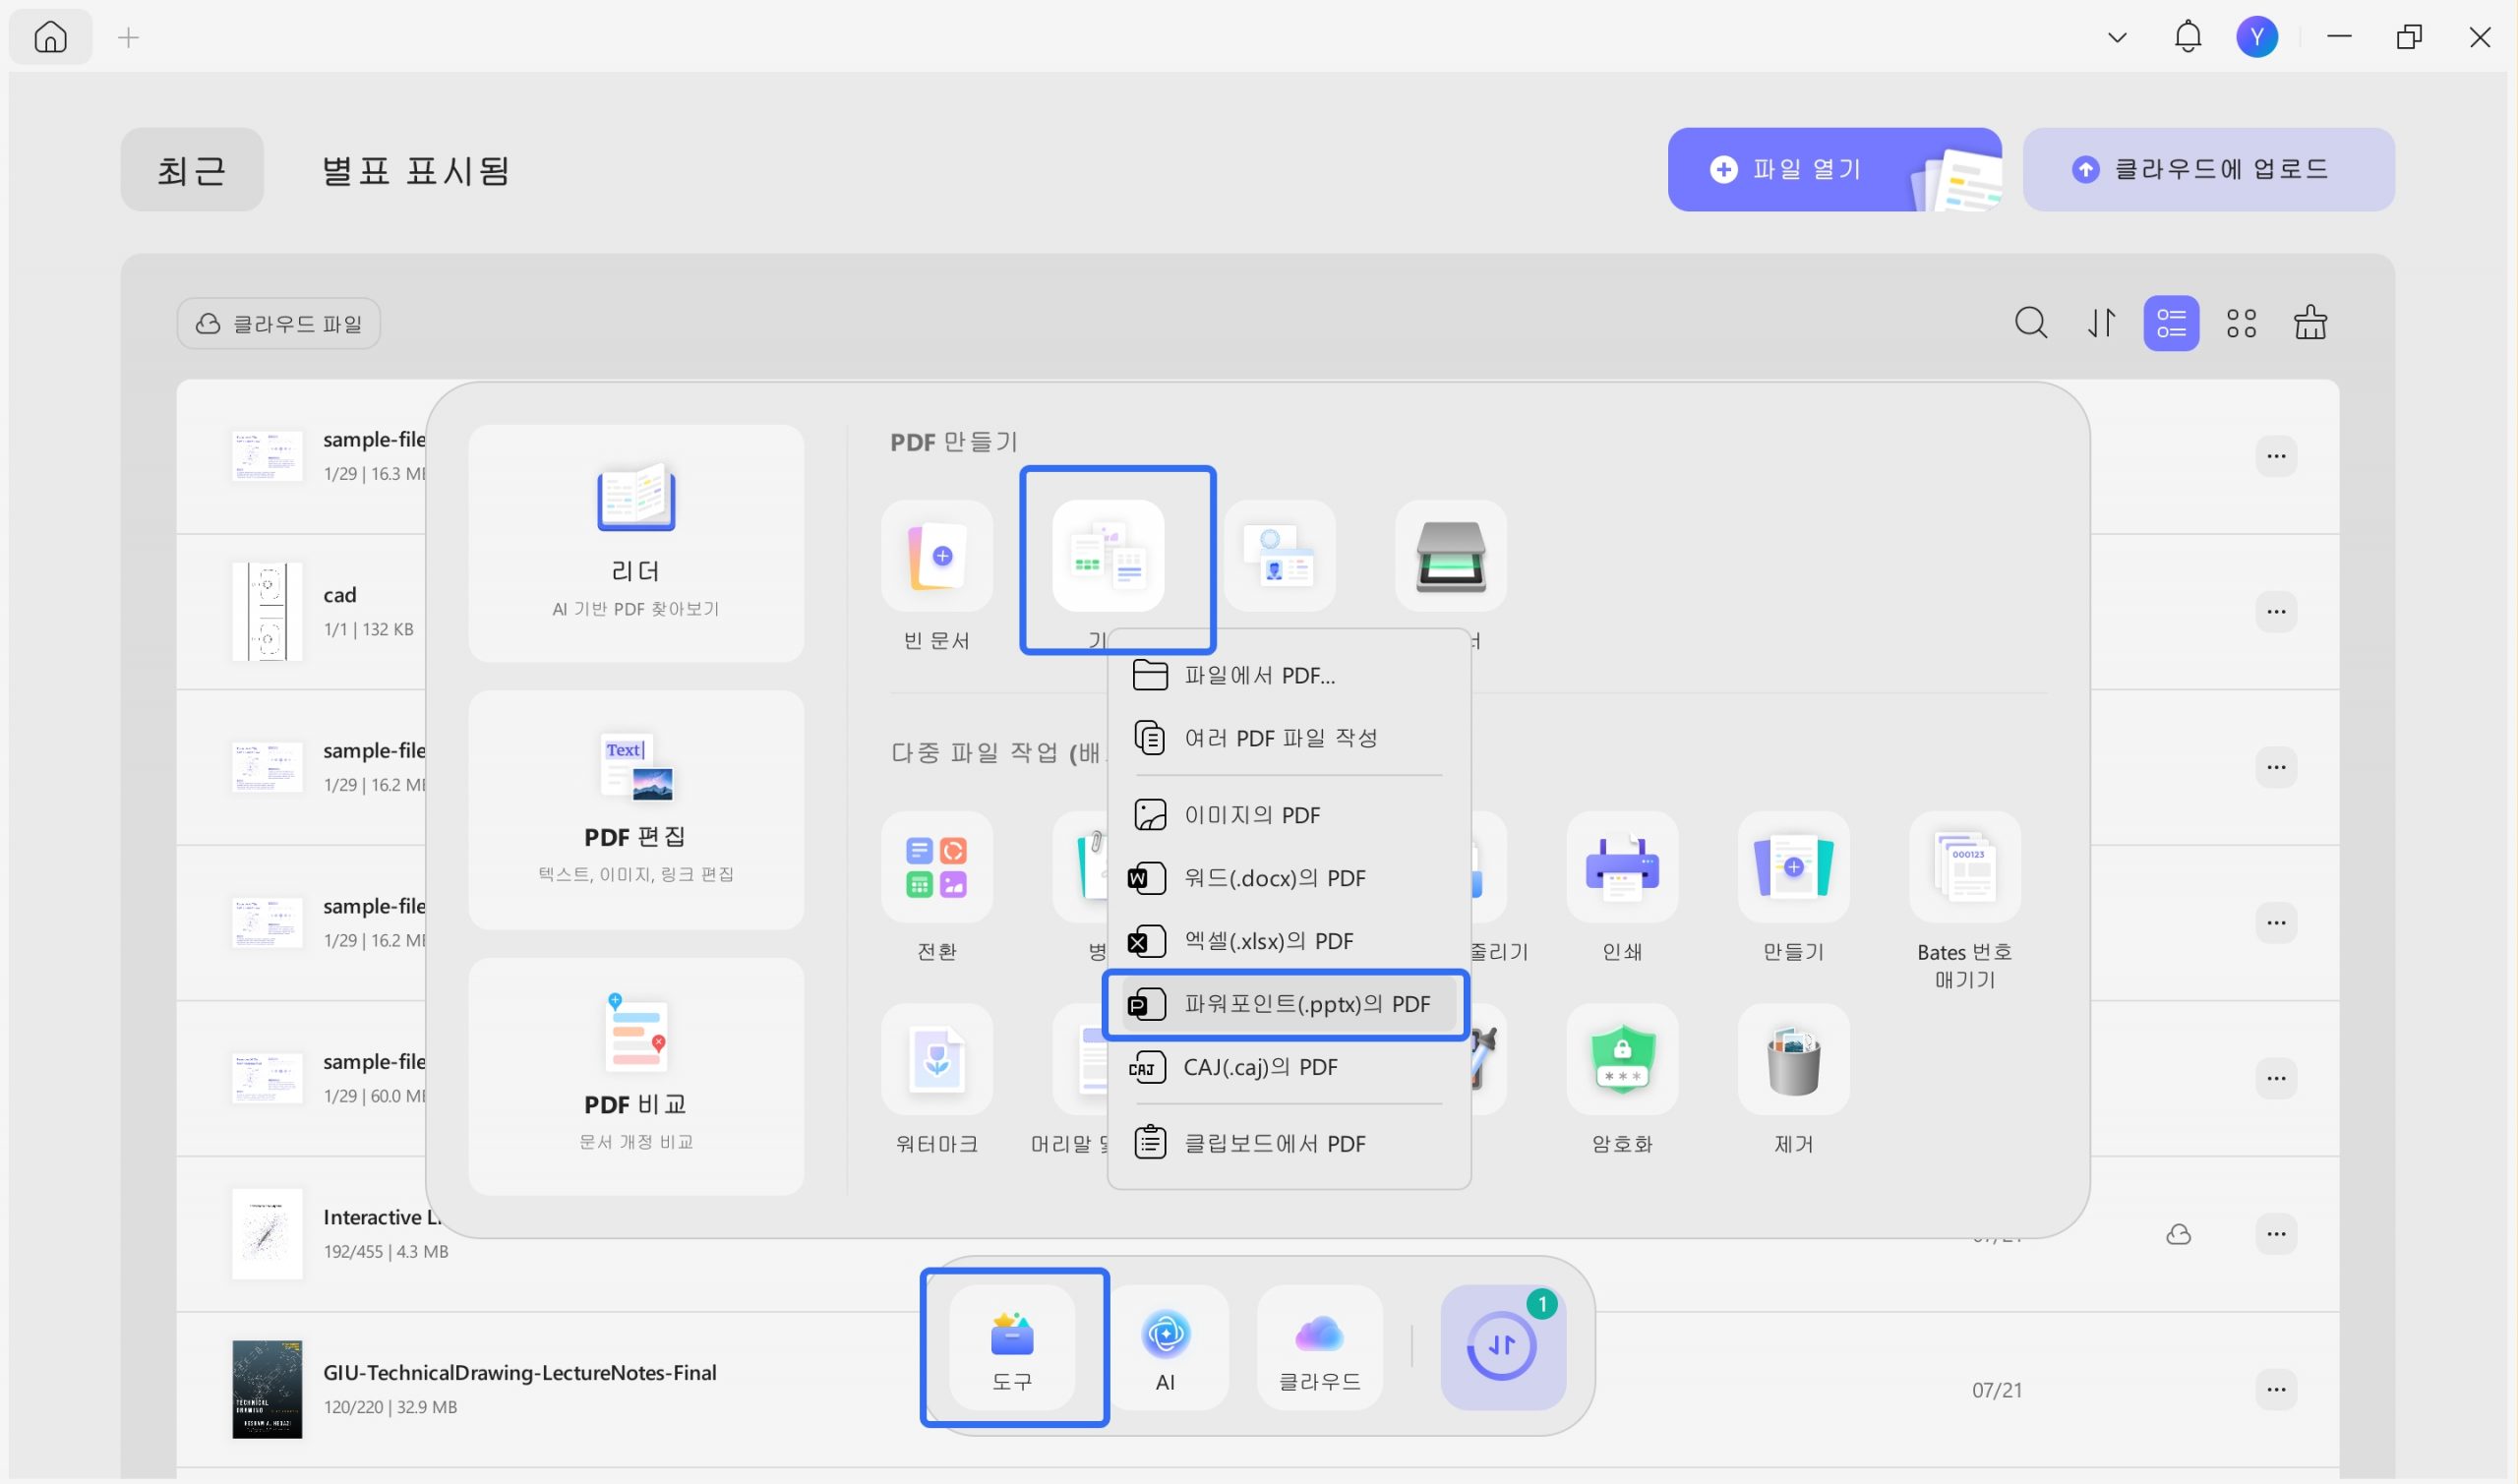Open the 인쇄 batch print tool
Screen dimensions: 2518x1484
1622,867
